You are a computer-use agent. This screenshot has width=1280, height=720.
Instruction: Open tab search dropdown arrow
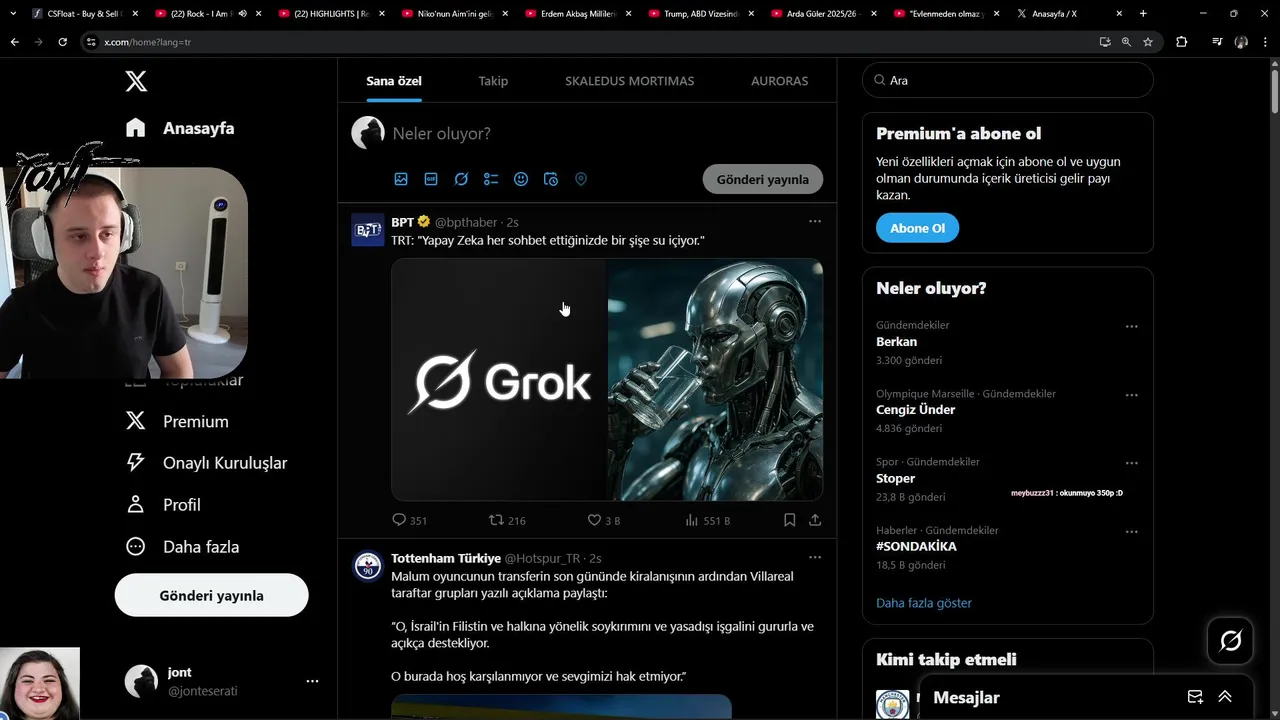[12, 14]
